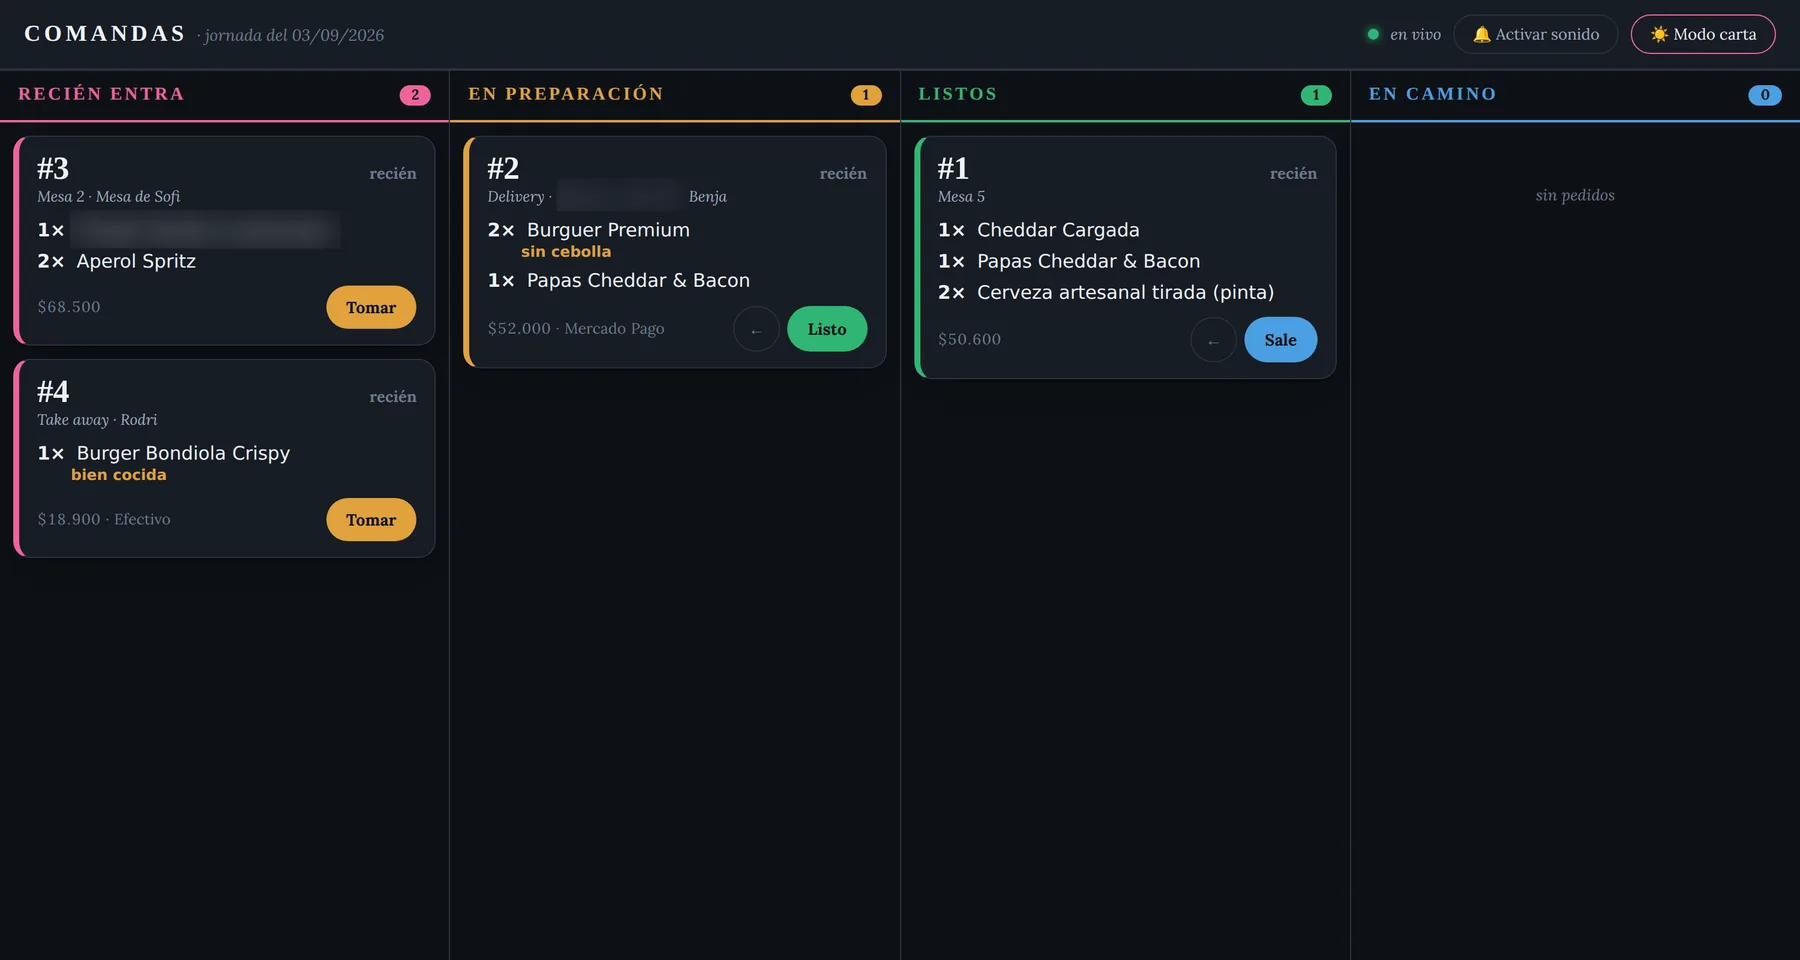Take order #3 with Tomar

tap(371, 308)
